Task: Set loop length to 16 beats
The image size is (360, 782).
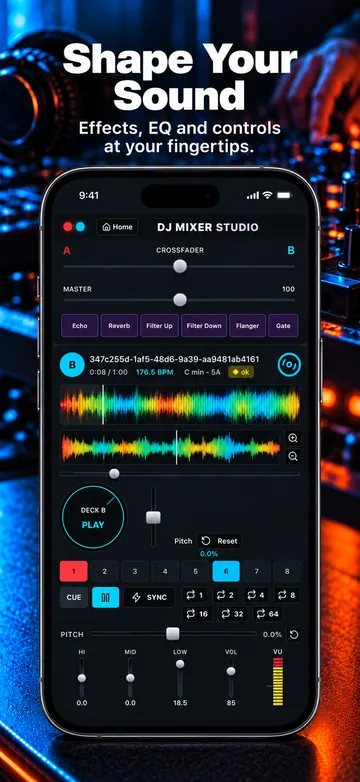Action: 197,614
